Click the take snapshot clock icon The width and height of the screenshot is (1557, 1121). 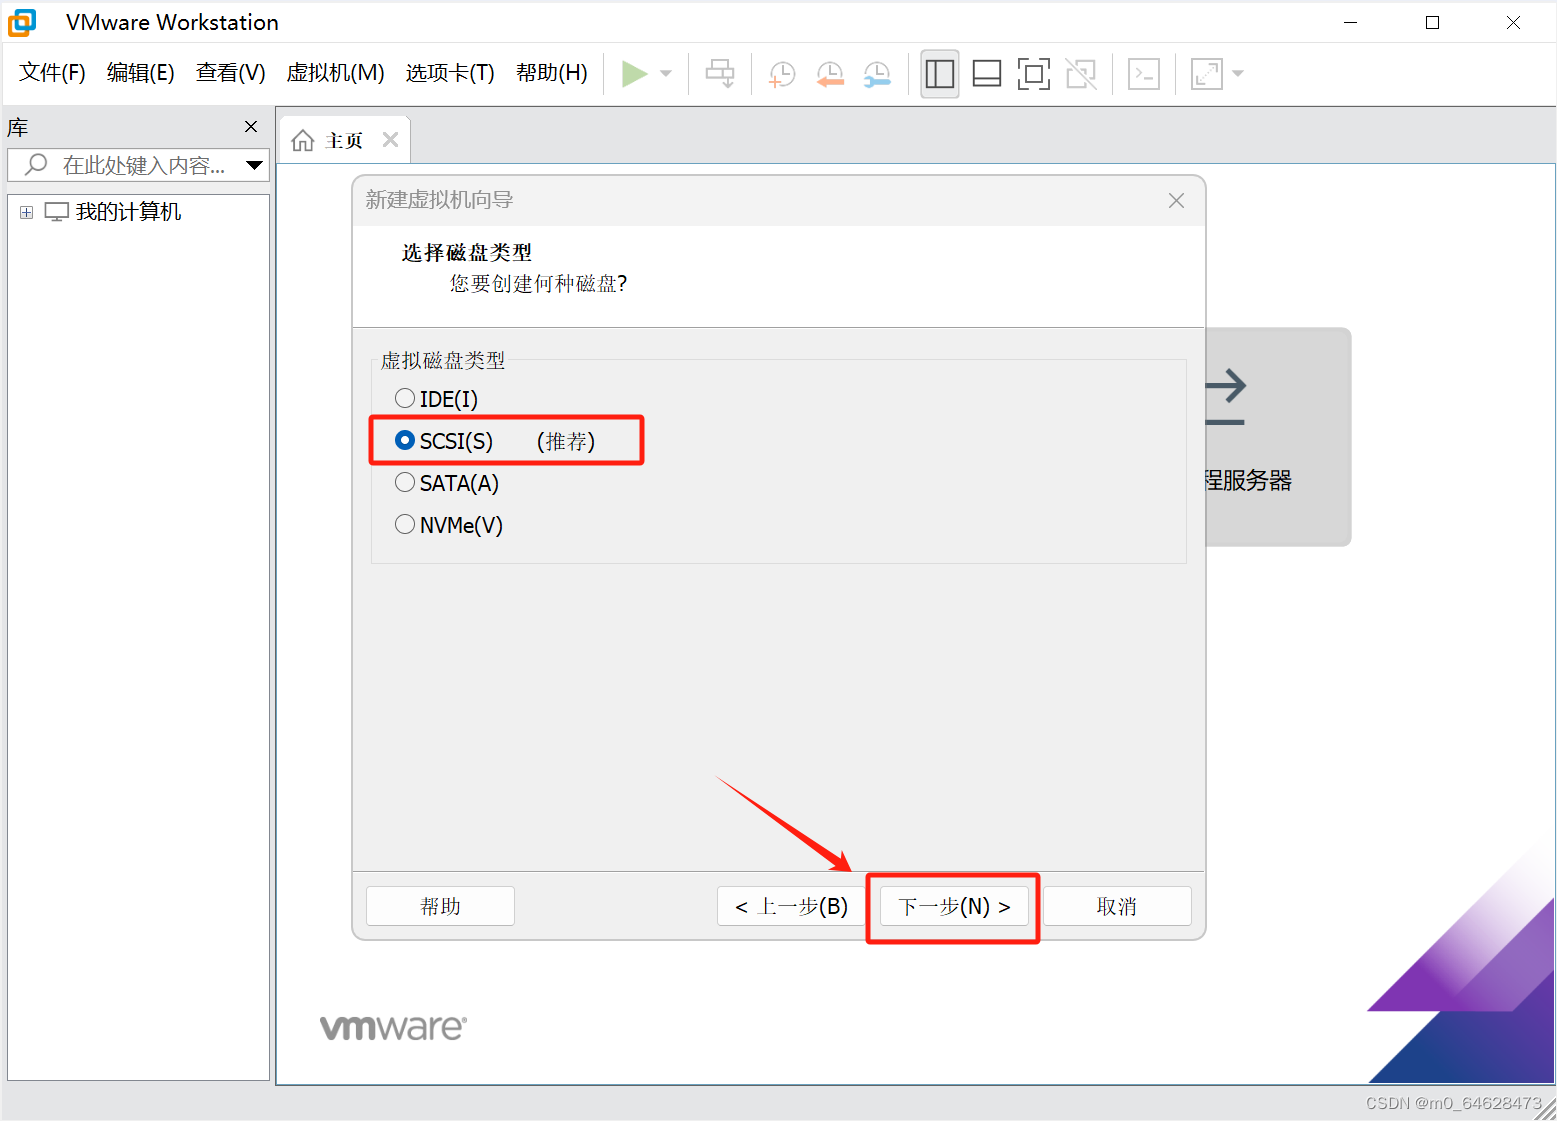781,73
